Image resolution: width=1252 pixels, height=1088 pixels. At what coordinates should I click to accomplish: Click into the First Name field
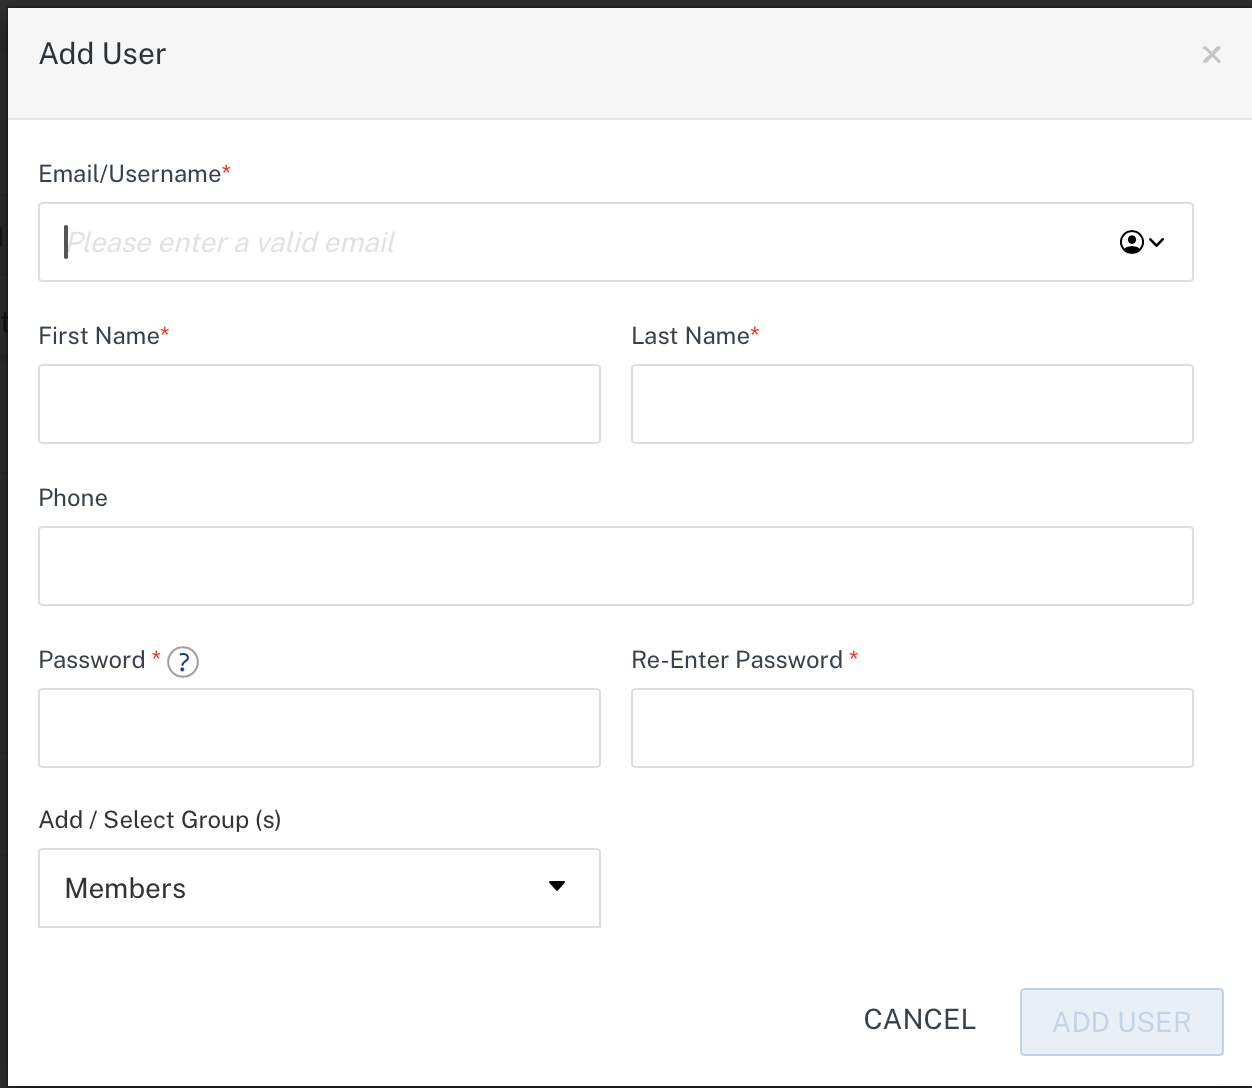pyautogui.click(x=319, y=404)
